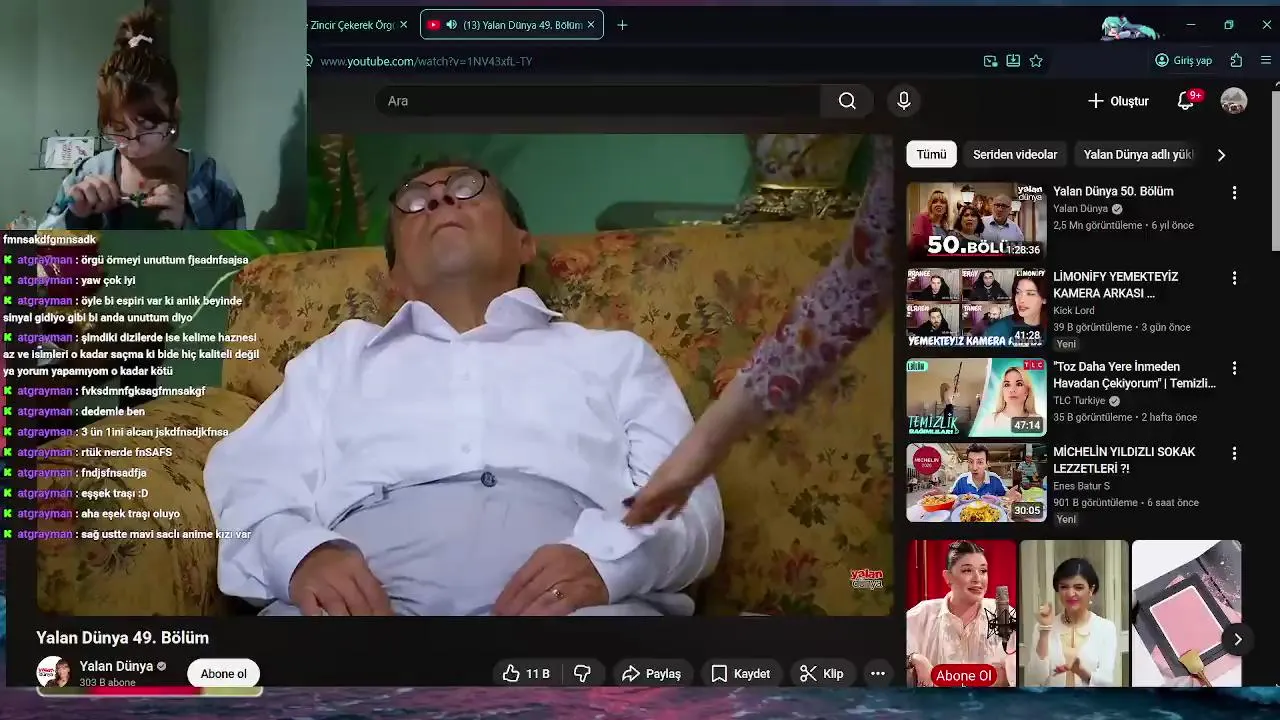Image resolution: width=1280 pixels, height=720 pixels.
Task: Click the Kaydet save button
Action: 740,674
